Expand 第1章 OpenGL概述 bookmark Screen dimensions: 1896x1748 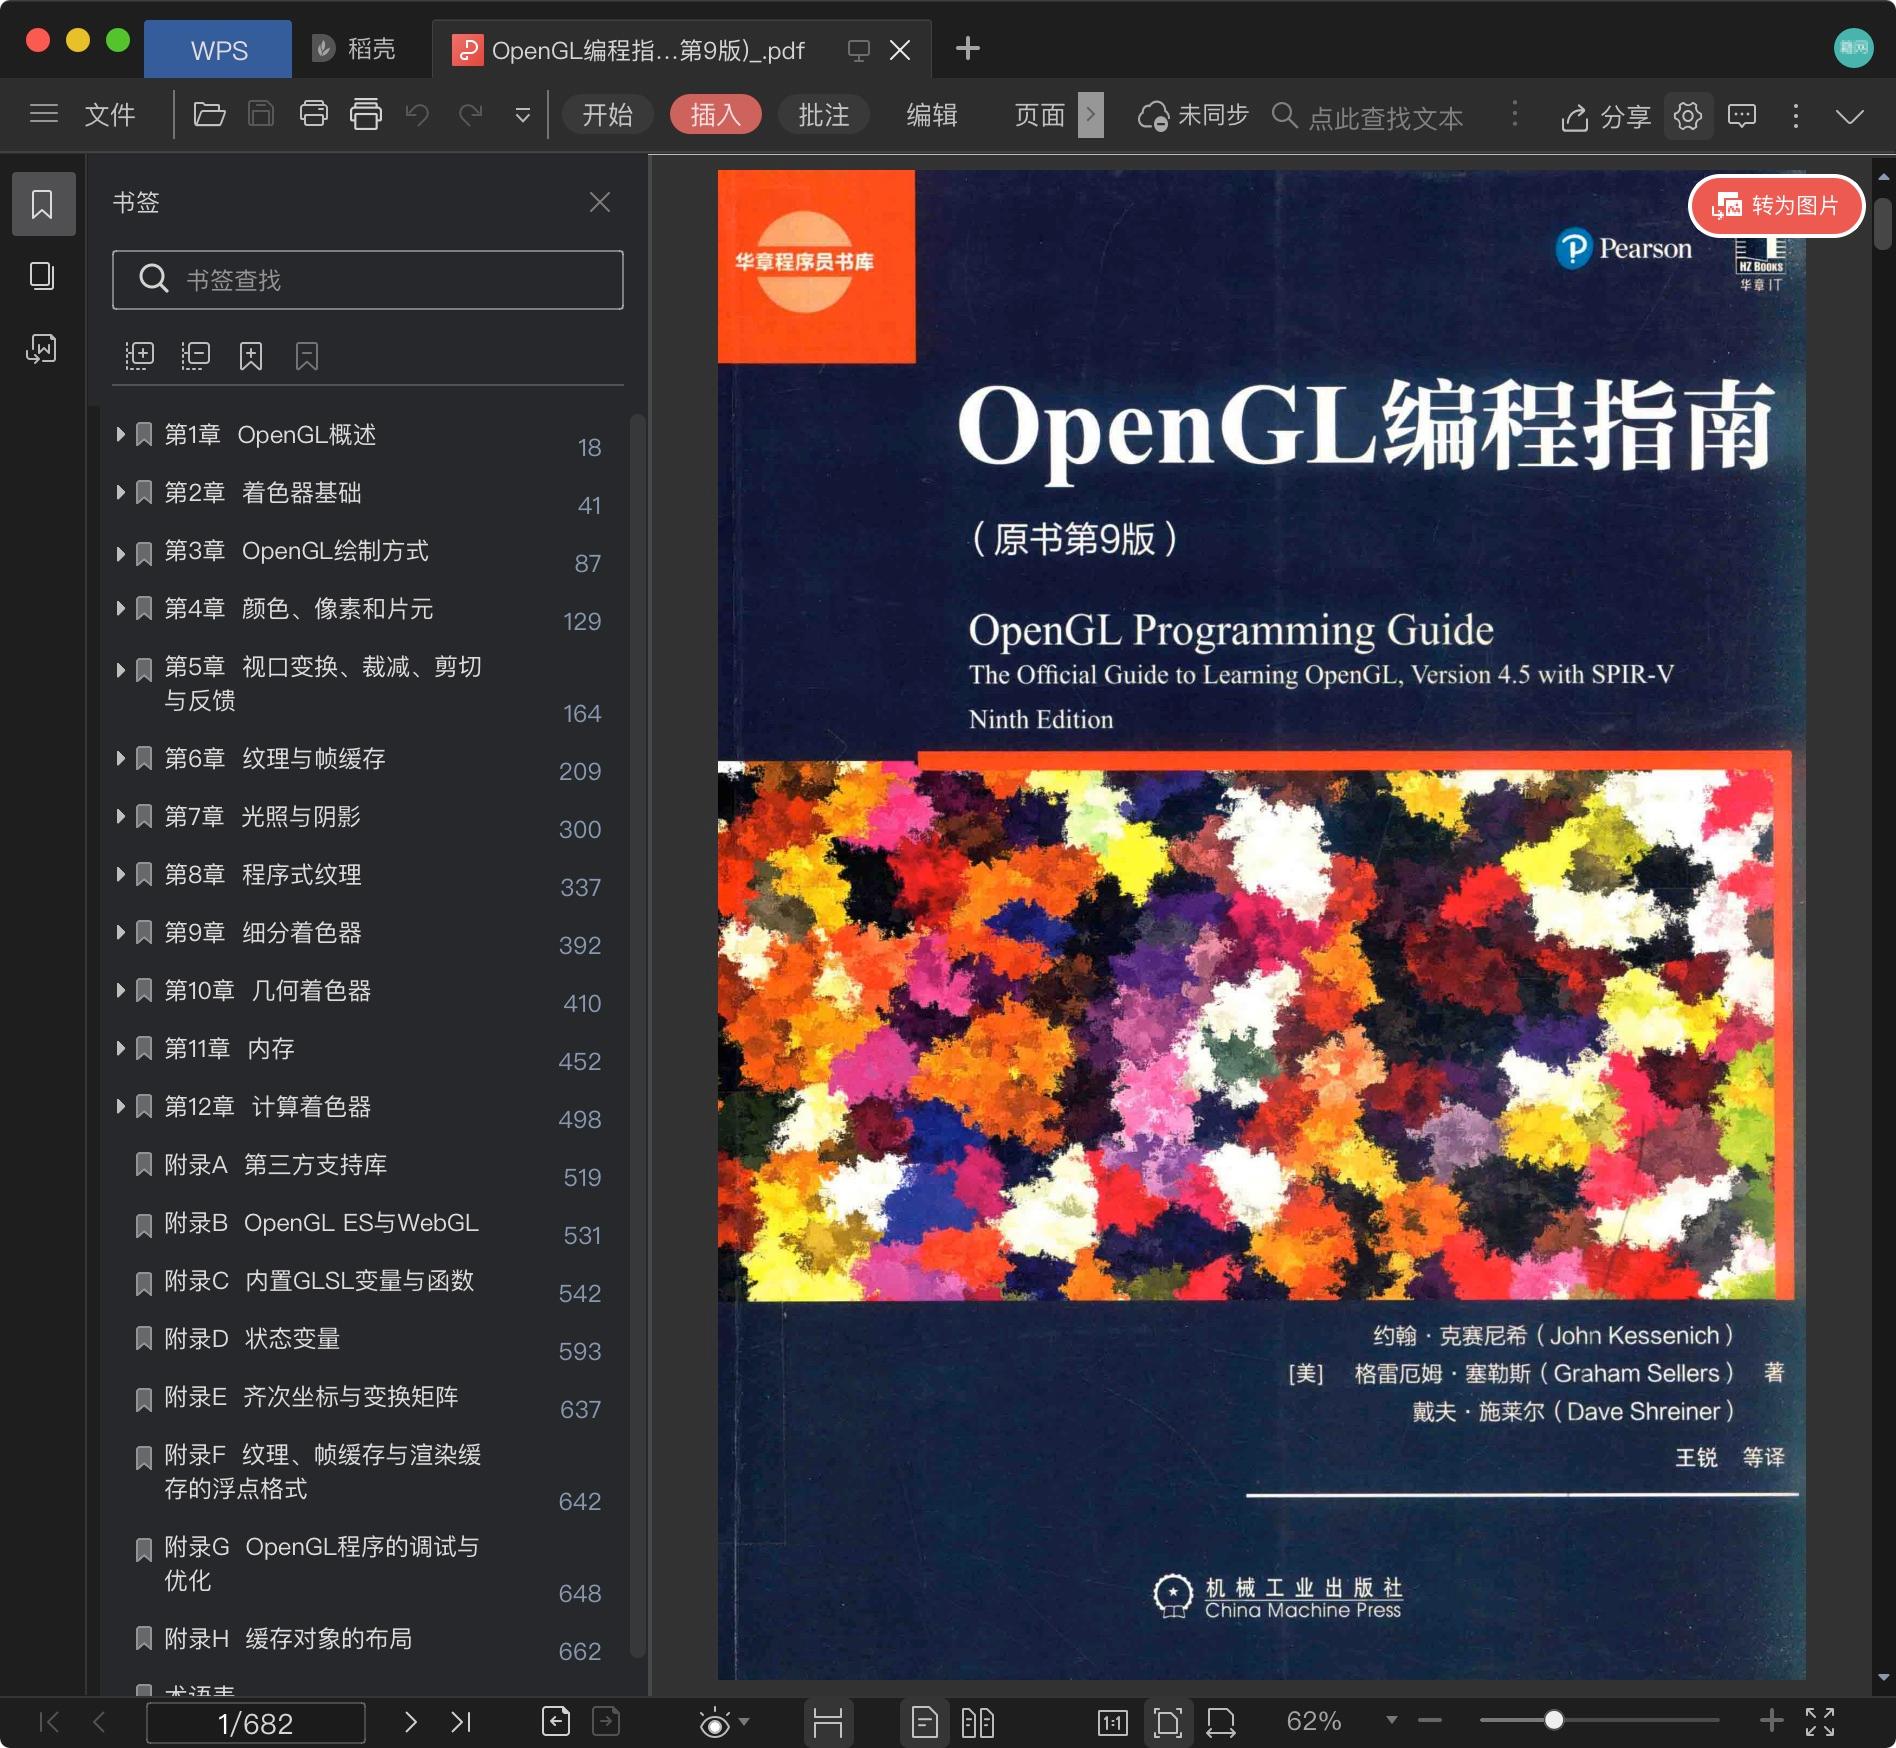click(120, 434)
